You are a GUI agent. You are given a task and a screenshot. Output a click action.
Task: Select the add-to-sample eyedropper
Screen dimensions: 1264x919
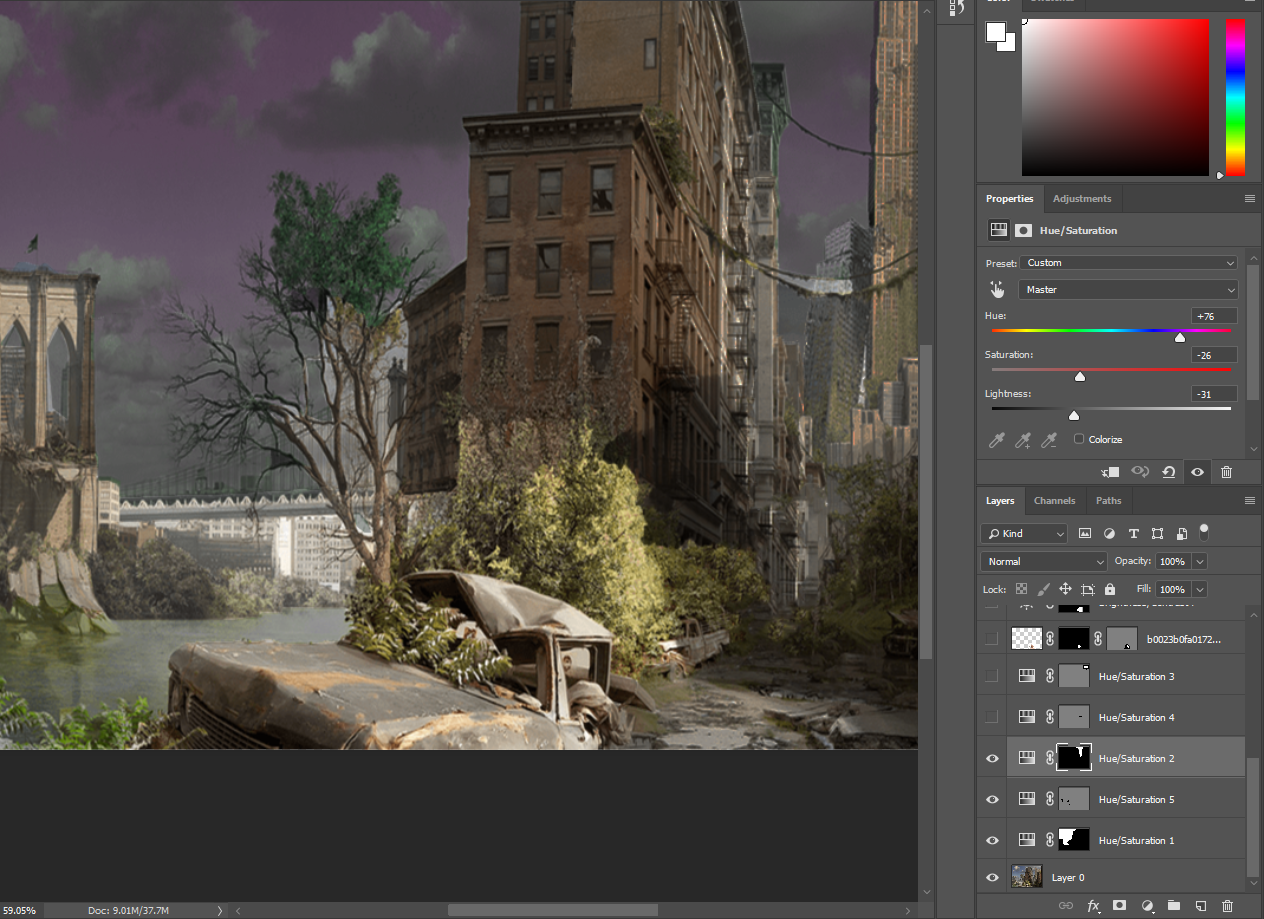(x=1023, y=440)
